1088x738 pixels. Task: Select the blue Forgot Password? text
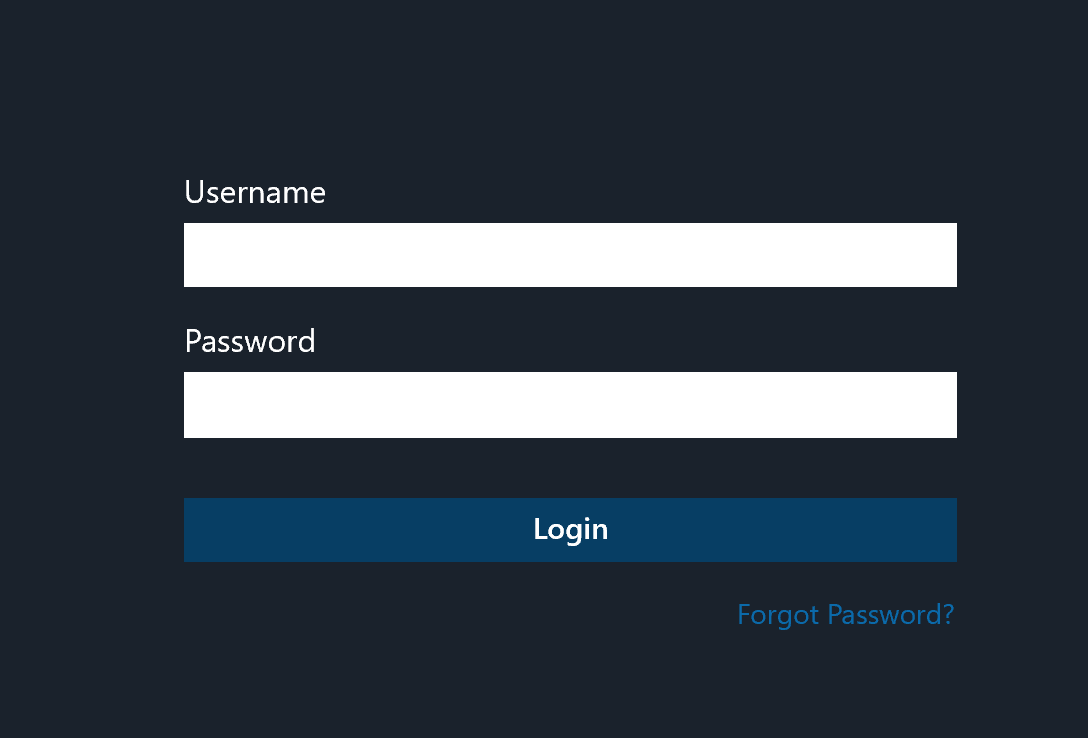click(845, 614)
